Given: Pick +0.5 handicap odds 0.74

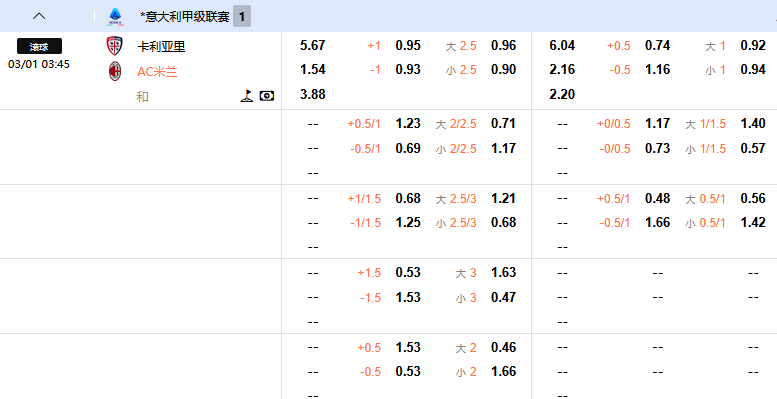Looking at the screenshot, I should (658, 46).
